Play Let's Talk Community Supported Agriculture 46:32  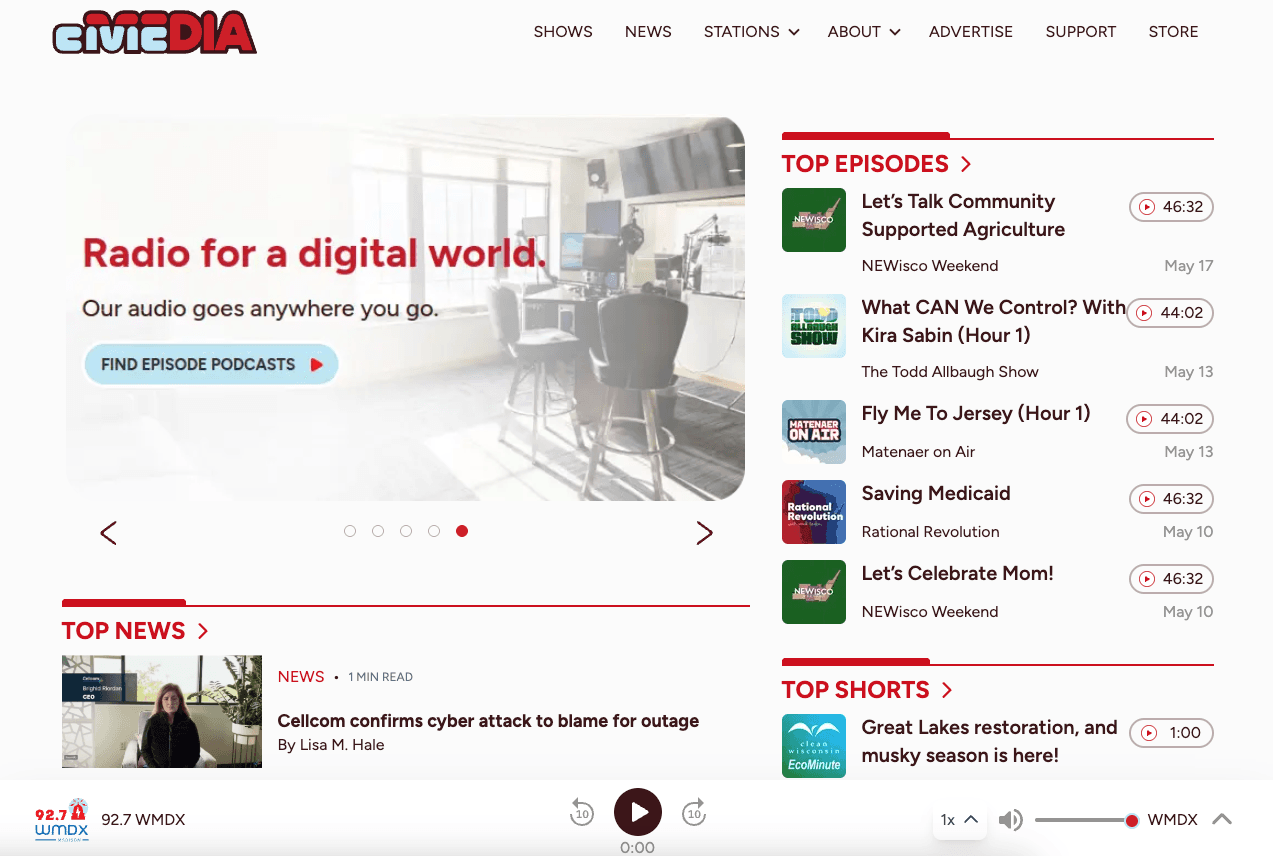coord(1171,207)
